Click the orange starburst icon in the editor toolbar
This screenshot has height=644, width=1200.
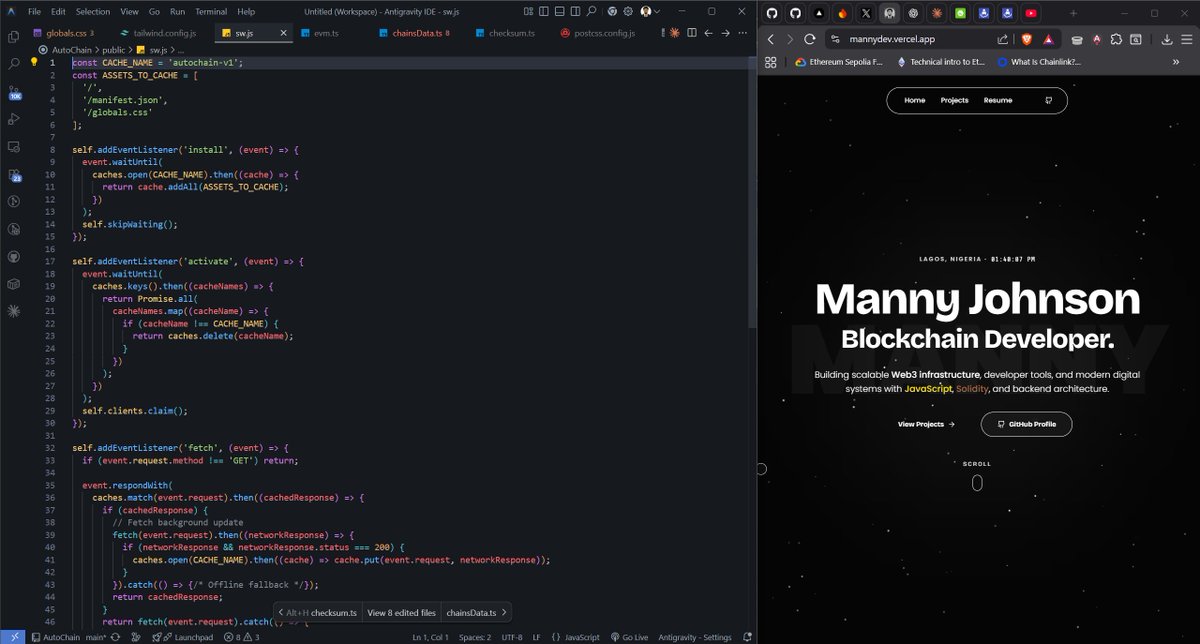674,33
